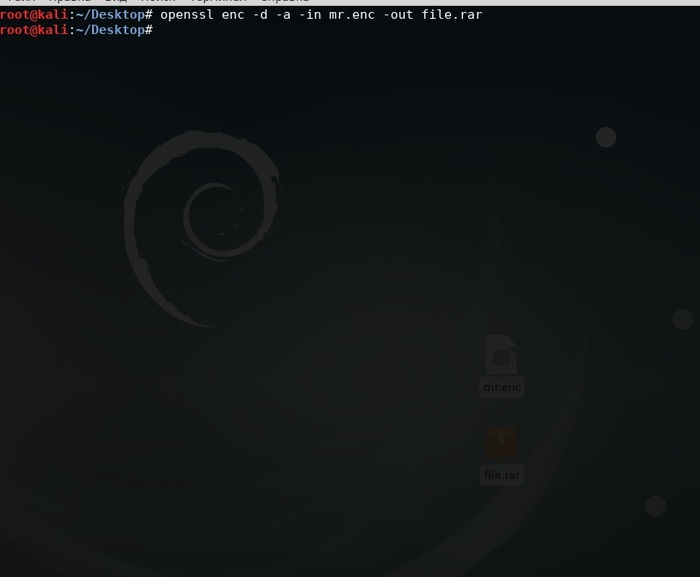Select the file.rar archive icon
The width and height of the screenshot is (700, 577).
tap(501, 442)
